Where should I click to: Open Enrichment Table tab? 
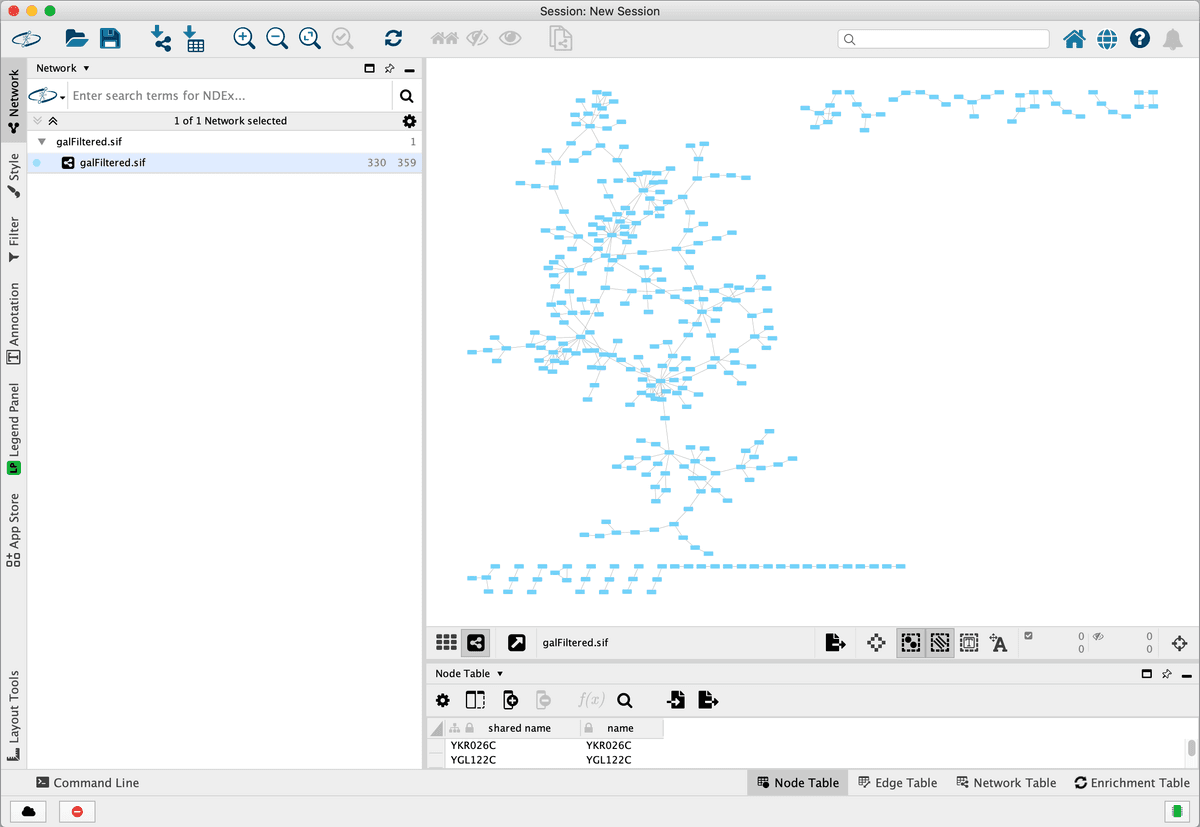[x=1132, y=783]
